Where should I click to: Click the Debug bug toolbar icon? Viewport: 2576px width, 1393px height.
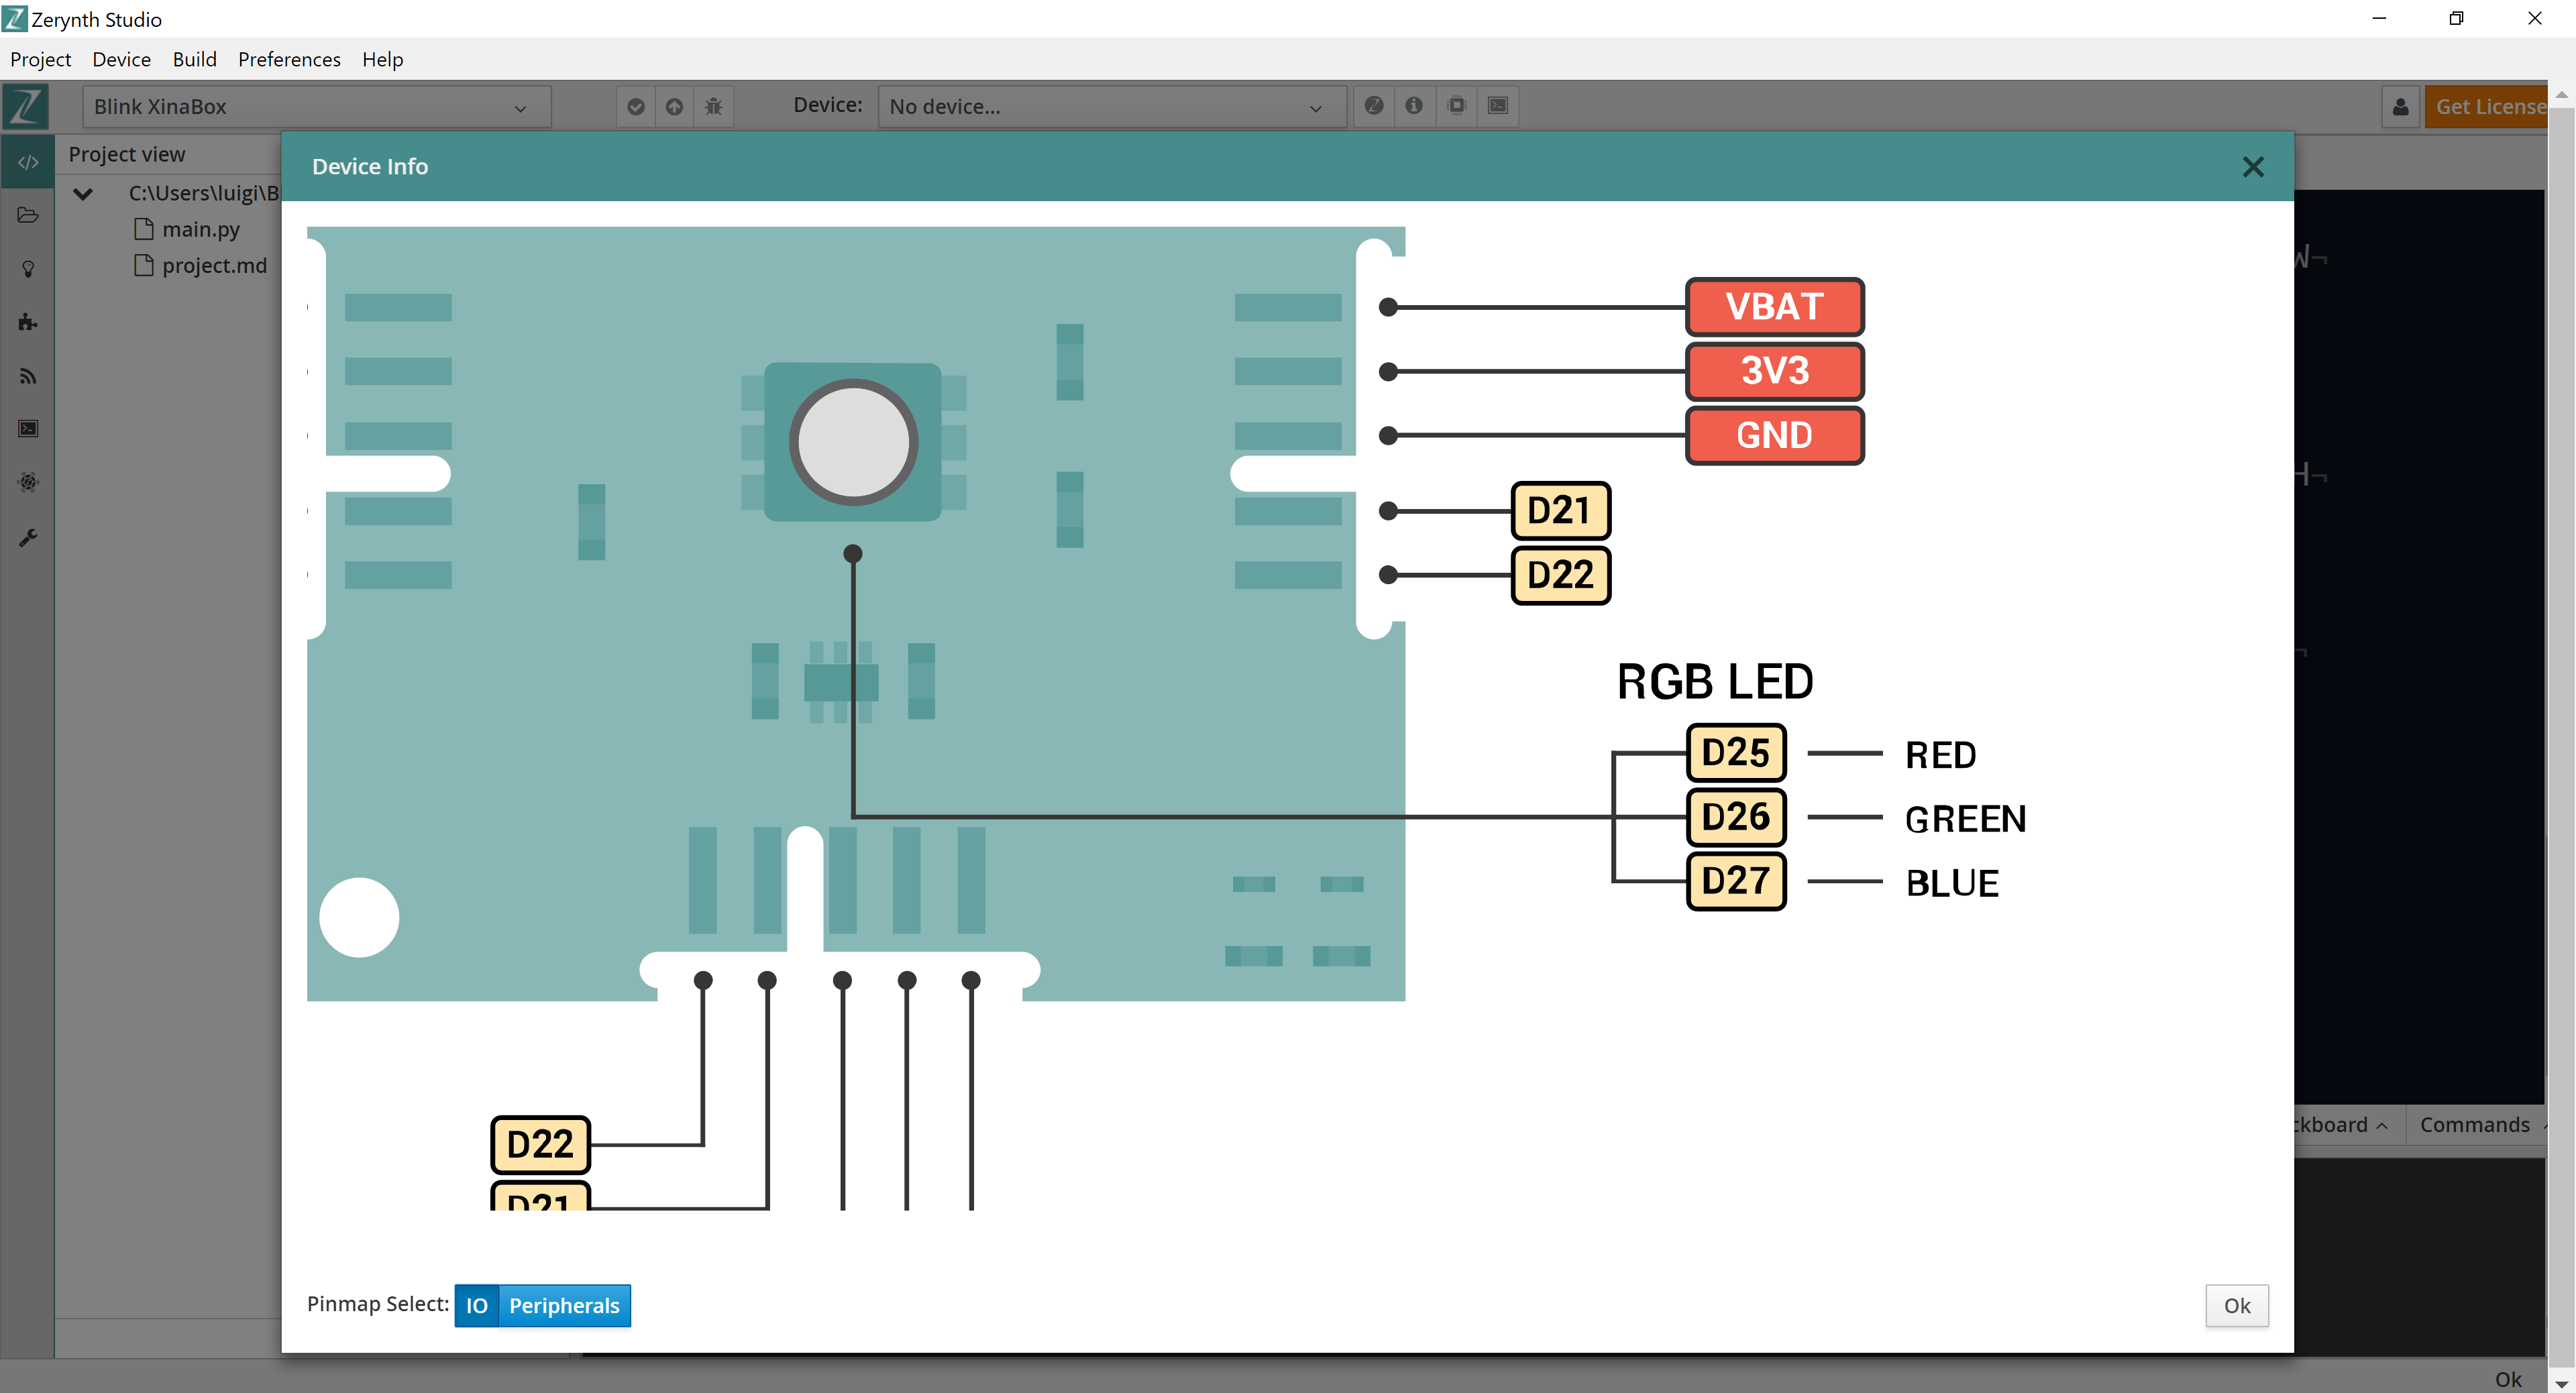coord(713,106)
